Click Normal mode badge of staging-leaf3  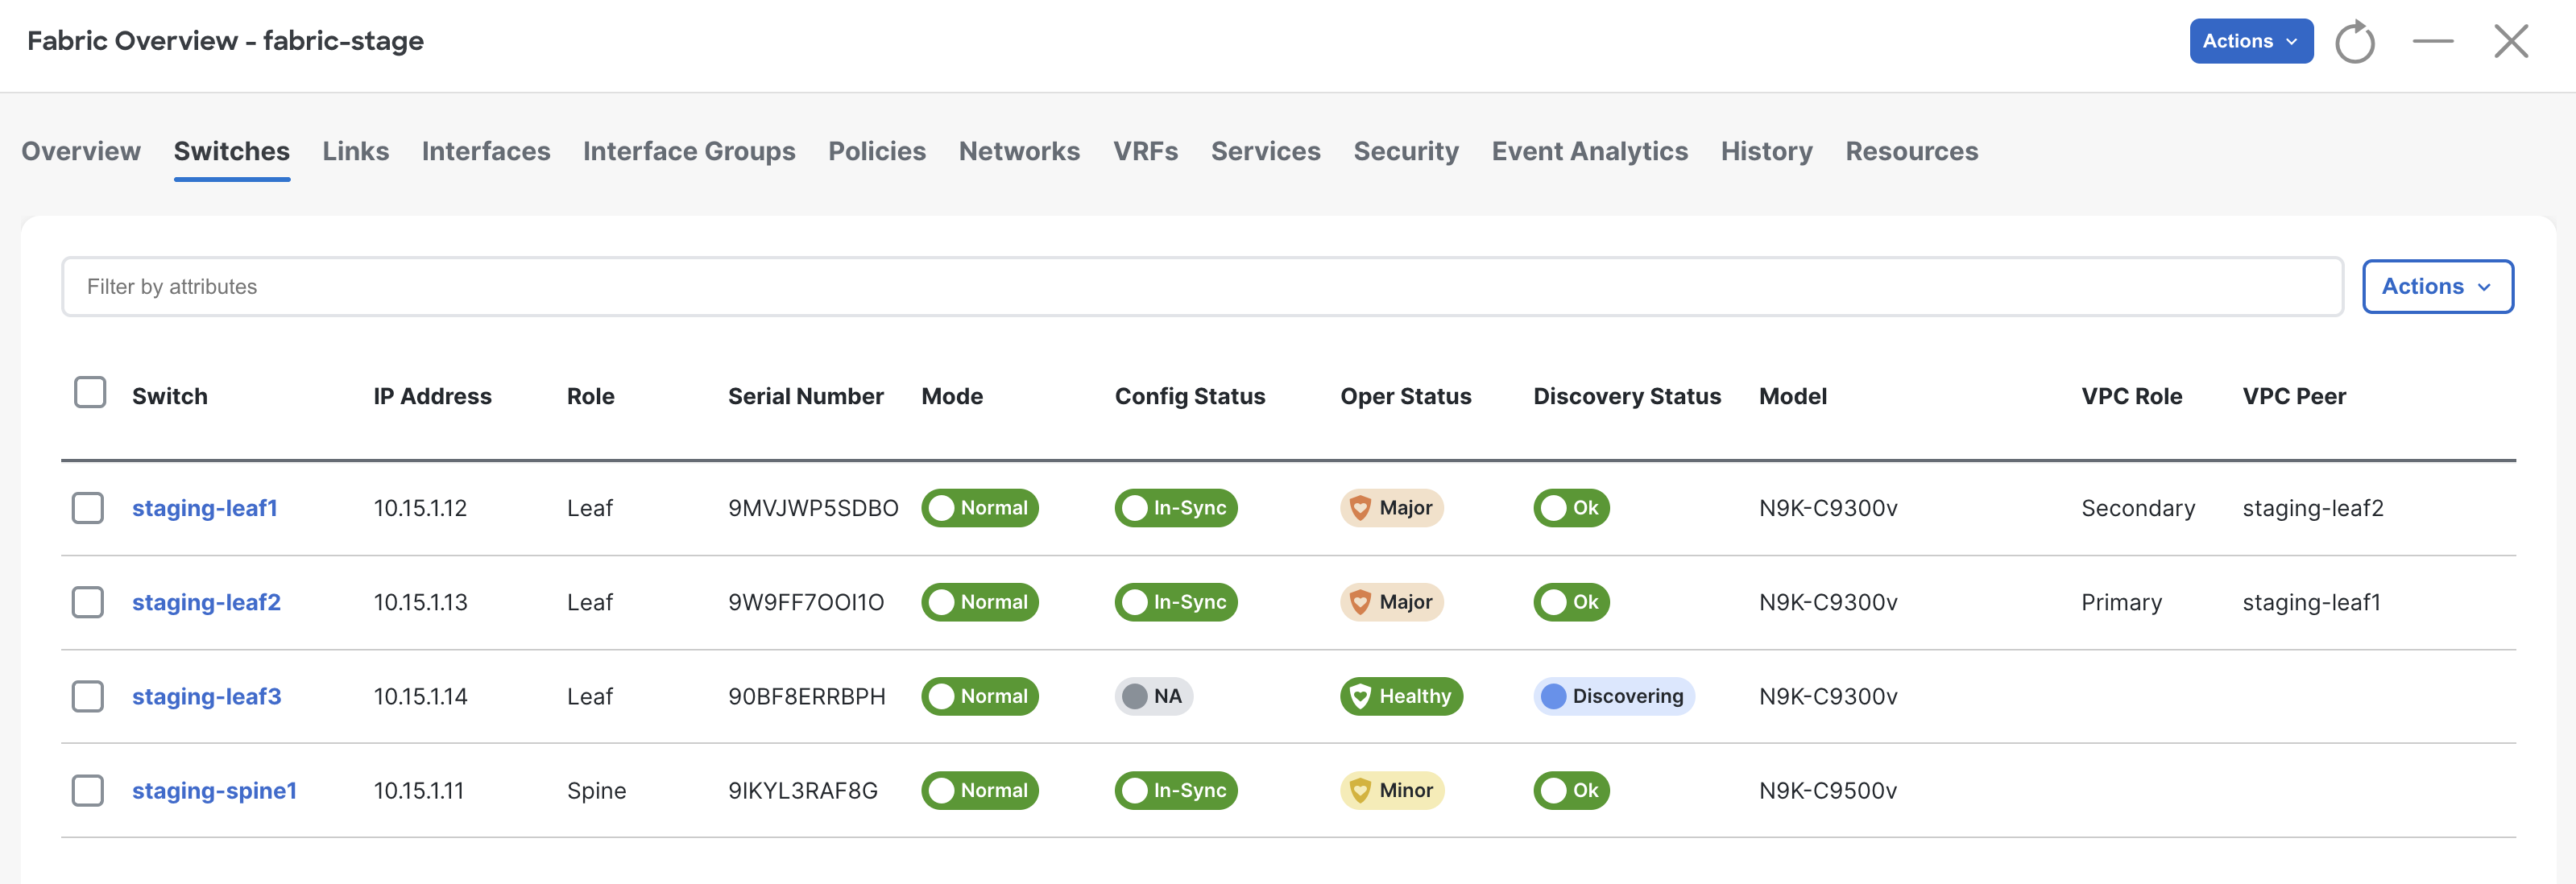click(980, 696)
